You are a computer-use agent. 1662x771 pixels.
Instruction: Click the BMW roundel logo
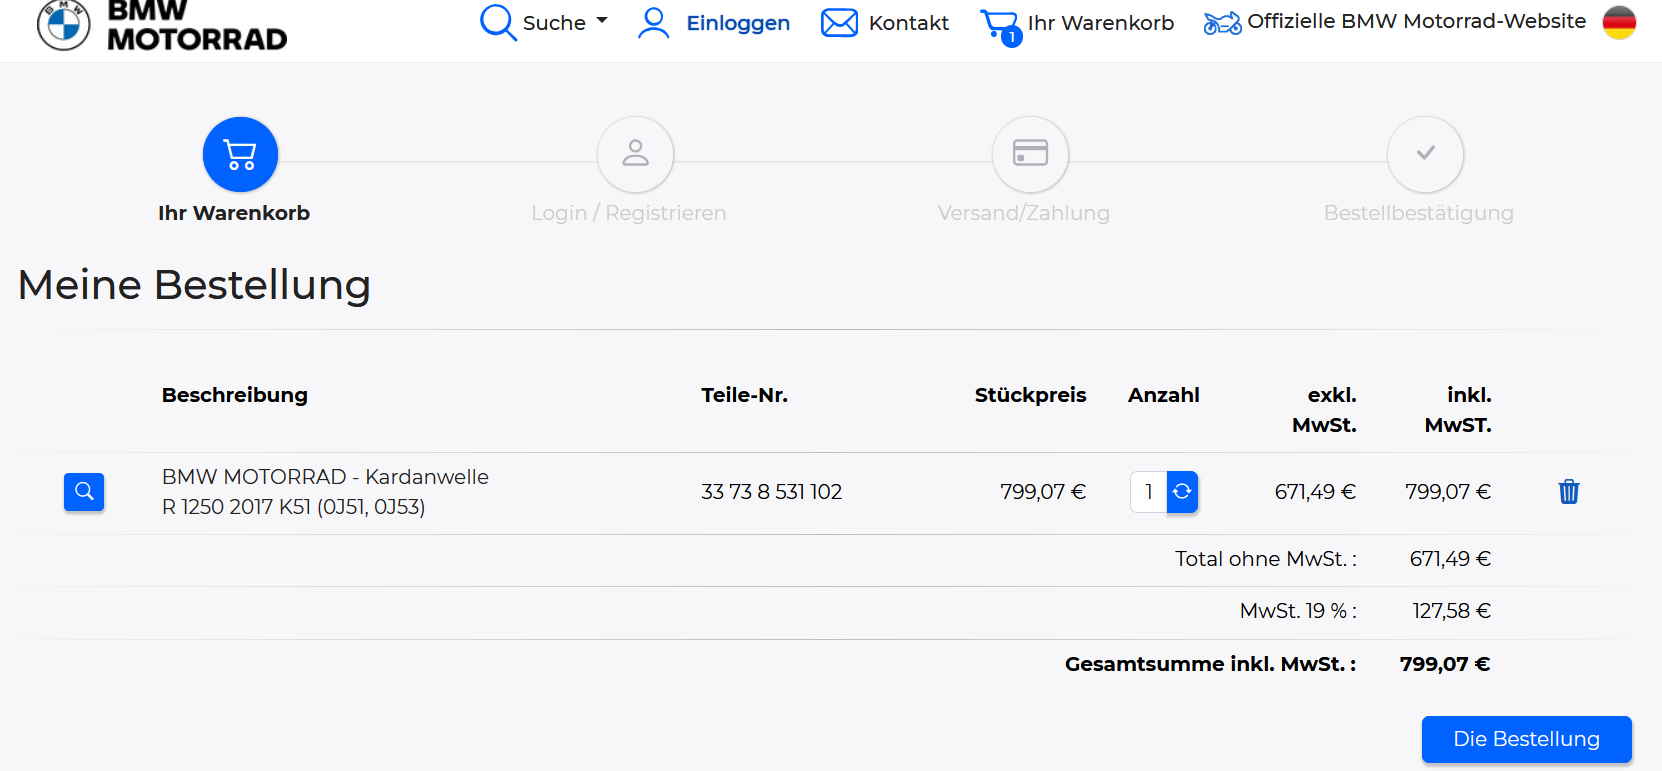64,24
